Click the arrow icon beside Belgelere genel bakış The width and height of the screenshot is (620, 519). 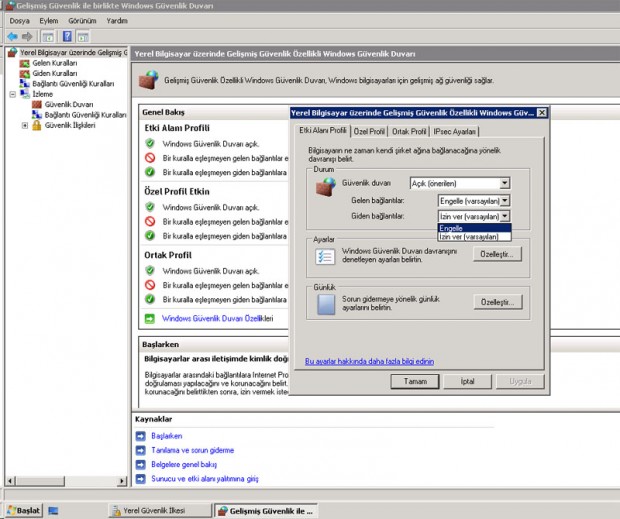[140, 464]
